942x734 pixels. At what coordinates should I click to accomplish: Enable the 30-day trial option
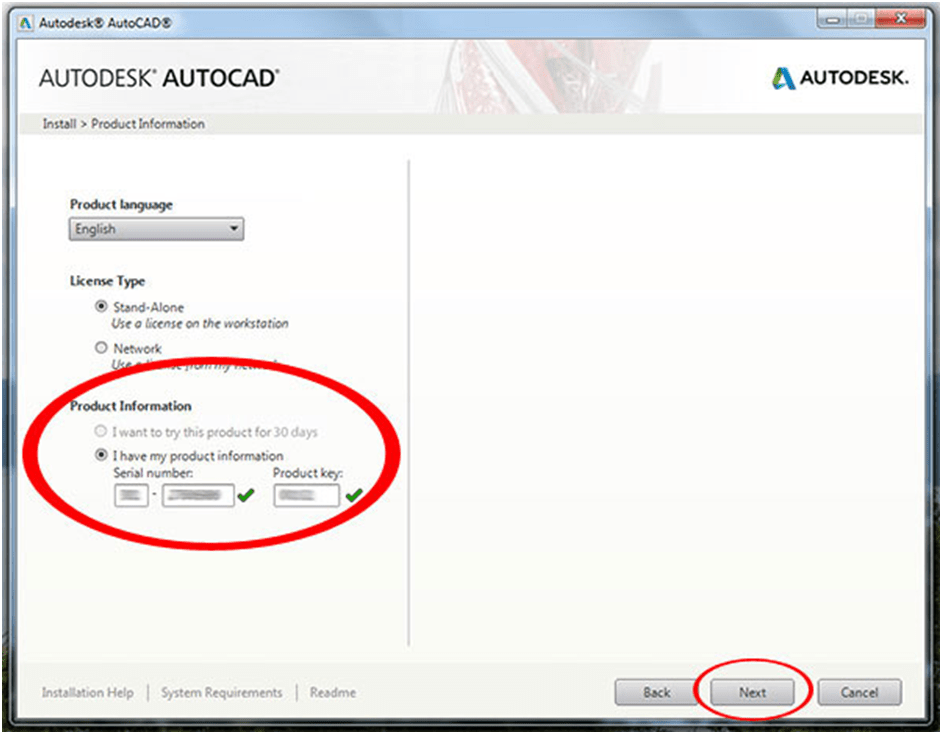pos(101,431)
